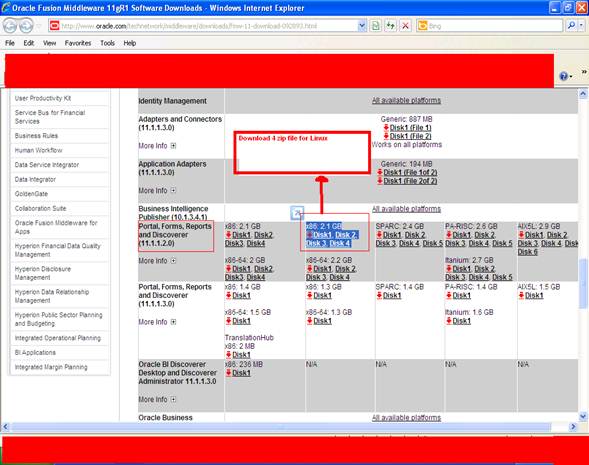
Task: Open the Edit menu
Action: 29,43
